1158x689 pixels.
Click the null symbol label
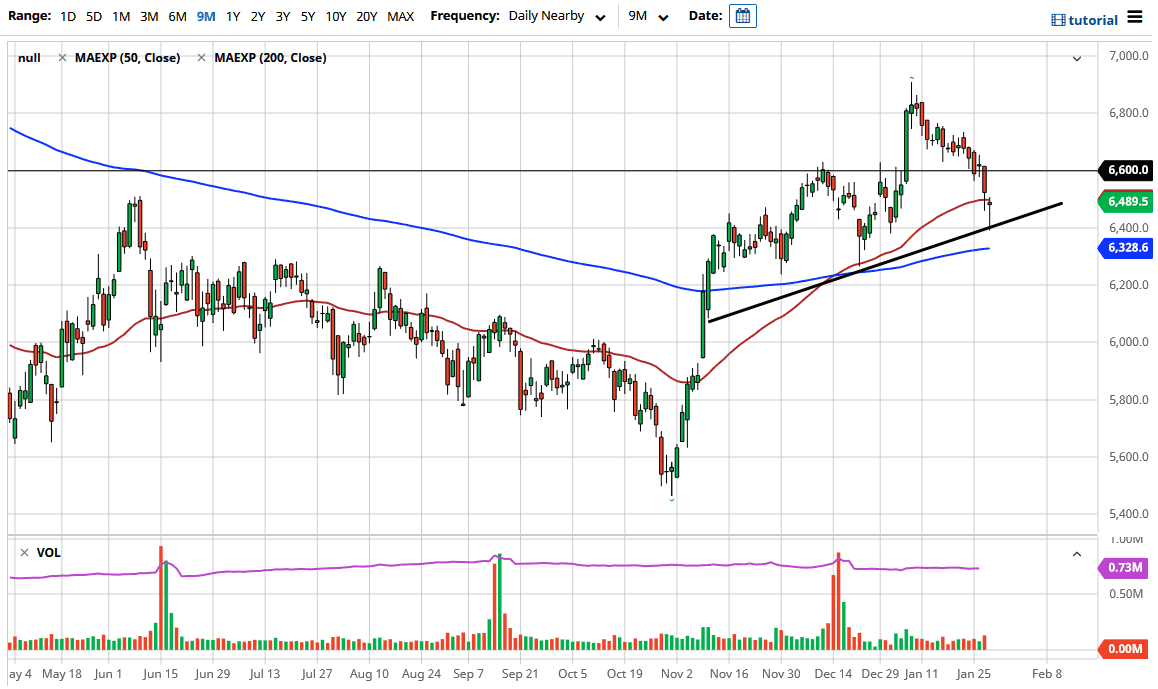pyautogui.click(x=30, y=58)
